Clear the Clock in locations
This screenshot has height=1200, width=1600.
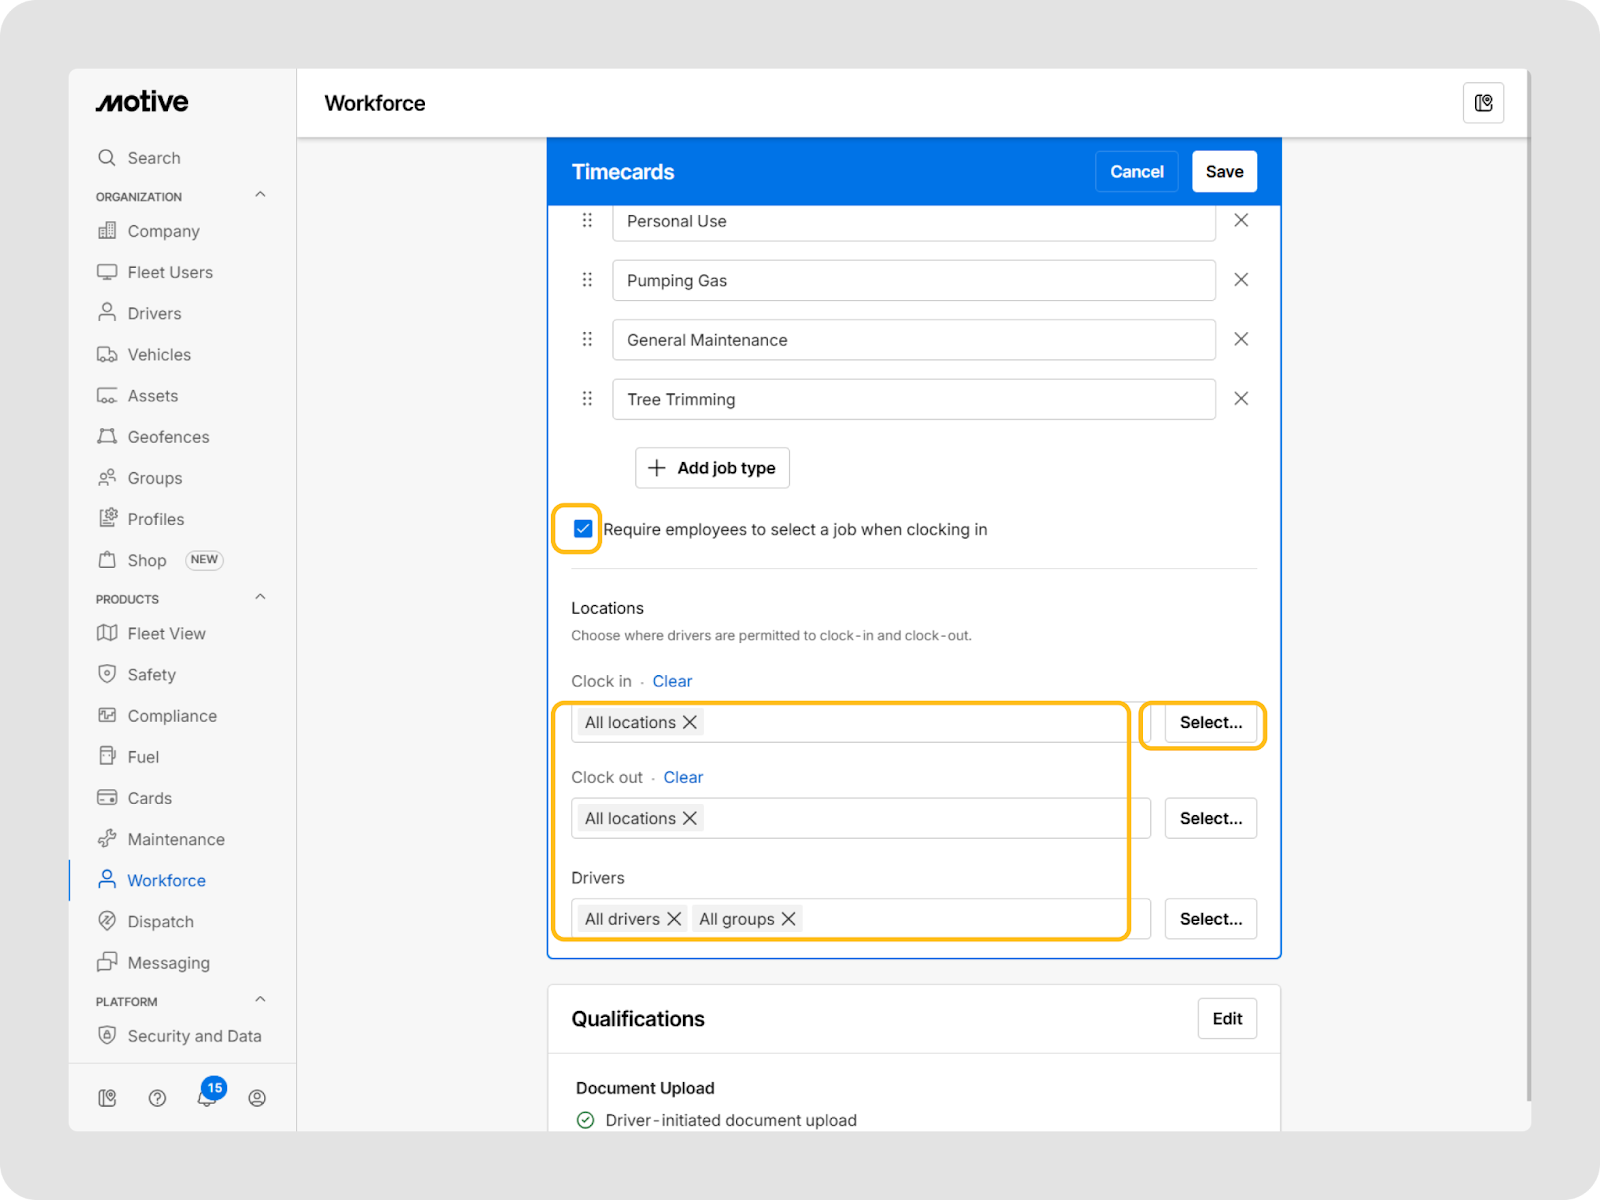672,681
